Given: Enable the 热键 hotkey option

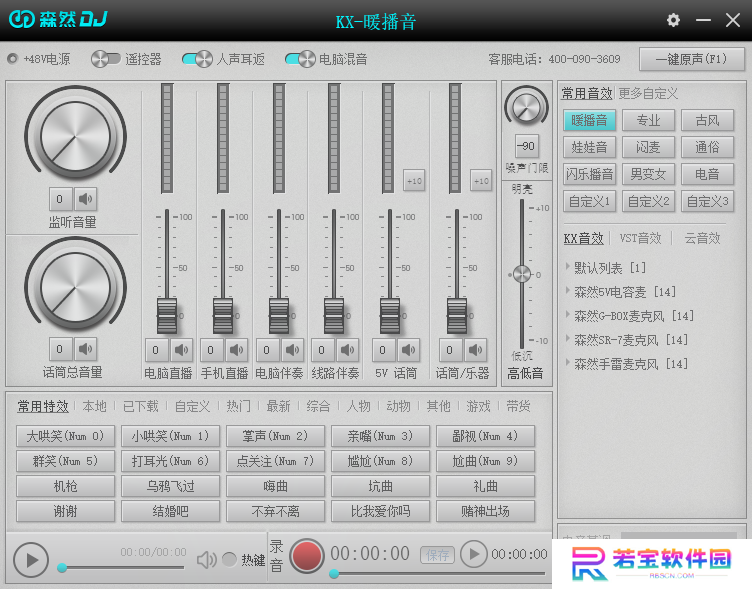Looking at the screenshot, I should pos(230,559).
